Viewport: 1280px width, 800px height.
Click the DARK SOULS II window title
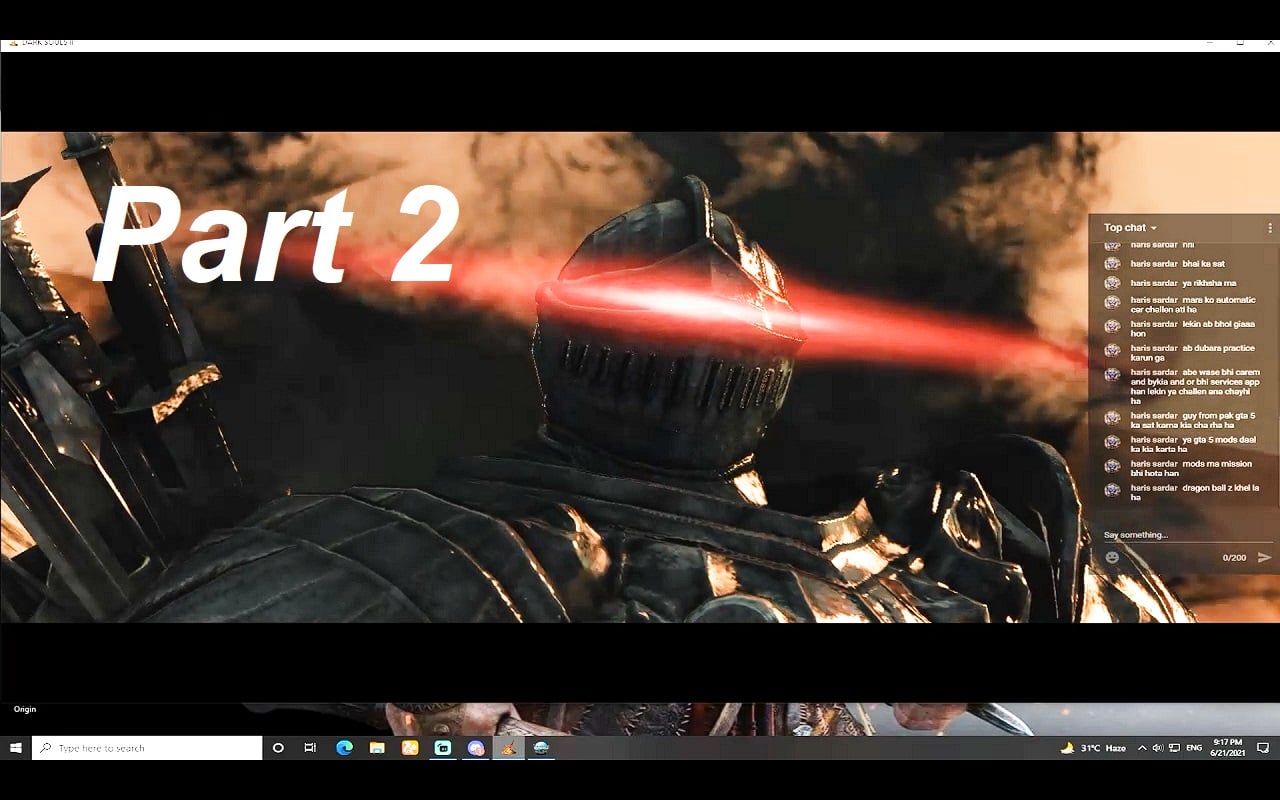pyautogui.click(x=47, y=43)
